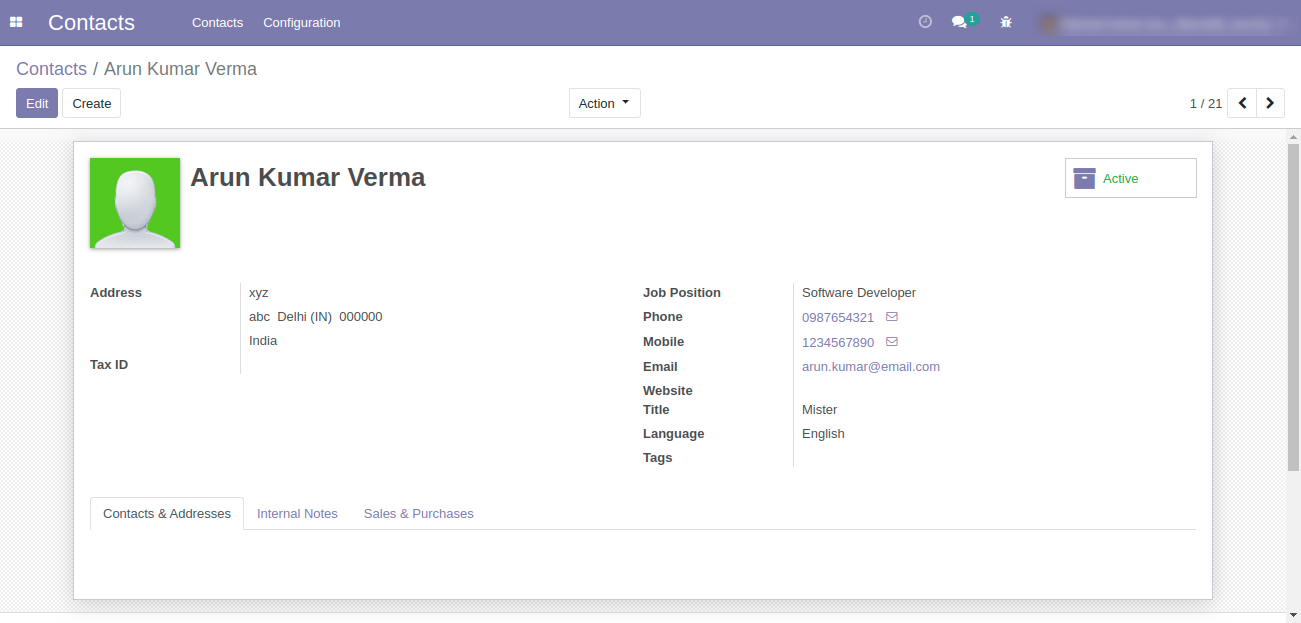Open the Contacts menu item
Viewport: 1301px width, 623px height.
[217, 22]
